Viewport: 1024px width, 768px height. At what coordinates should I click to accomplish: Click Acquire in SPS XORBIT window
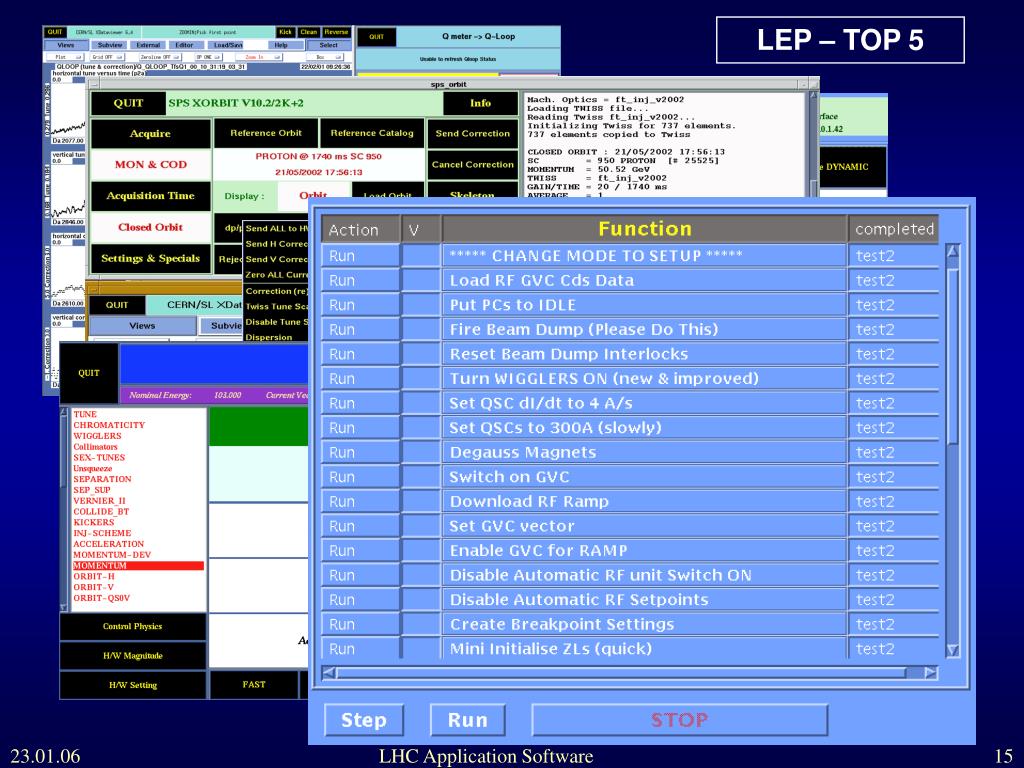(150, 134)
